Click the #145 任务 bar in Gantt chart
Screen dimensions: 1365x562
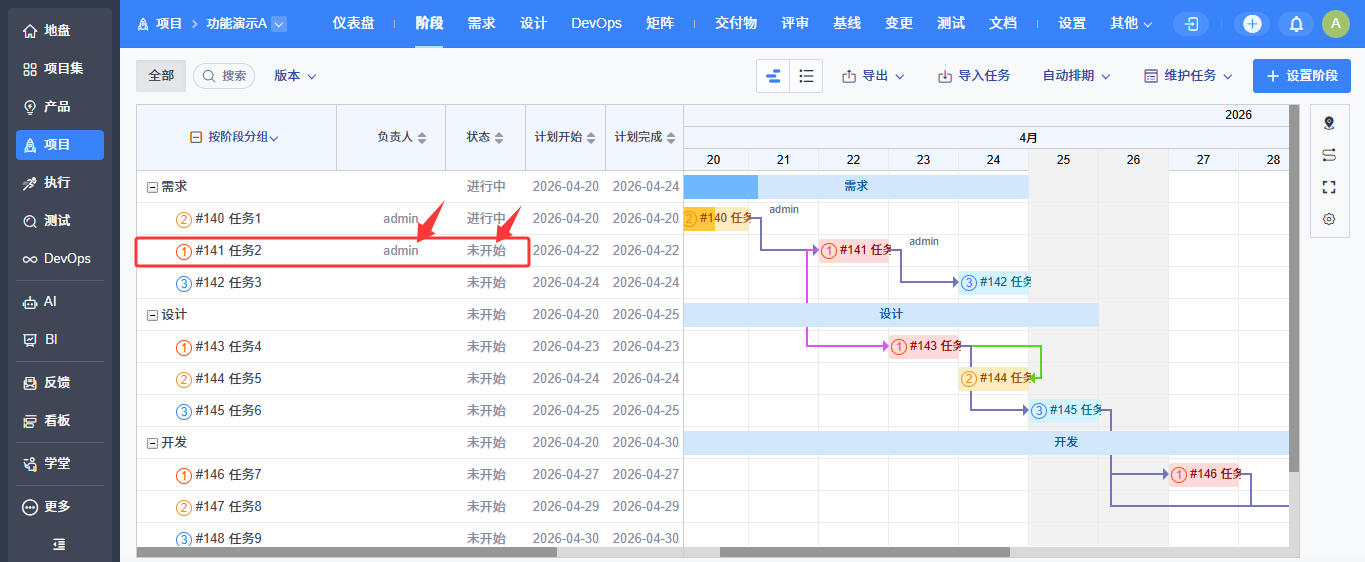1065,411
